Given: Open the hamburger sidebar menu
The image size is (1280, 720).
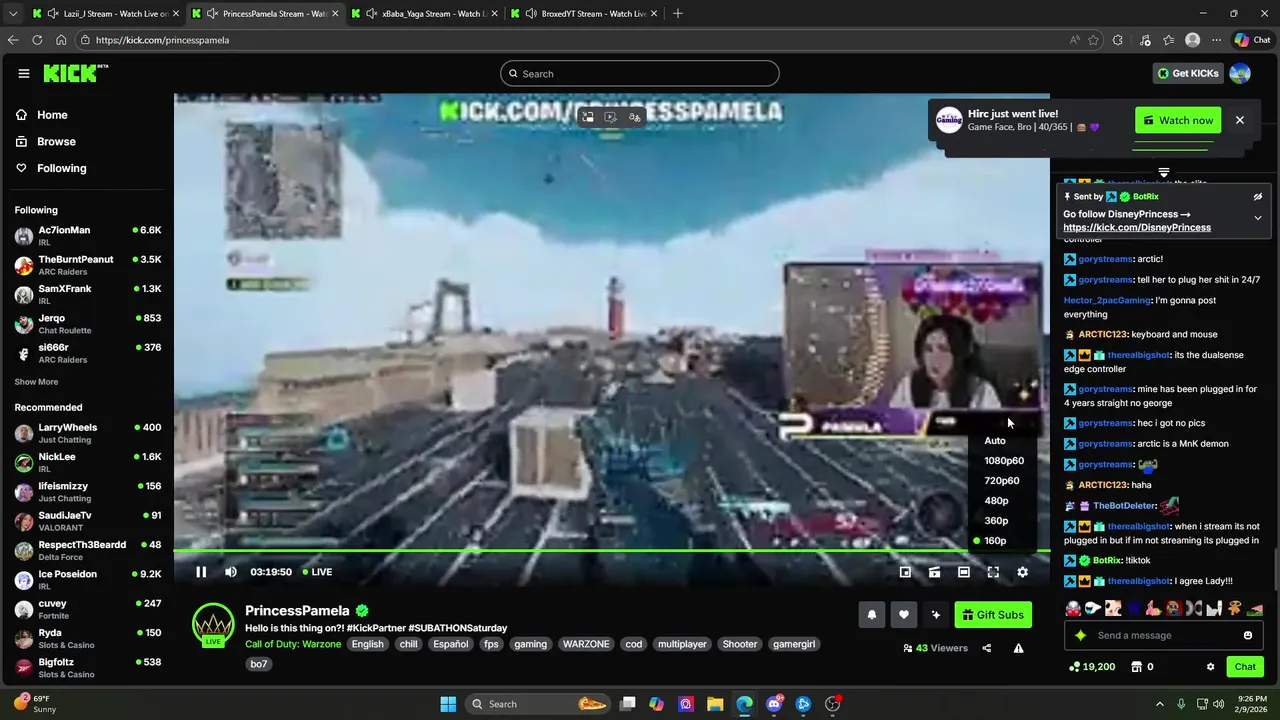Looking at the screenshot, I should (23, 73).
